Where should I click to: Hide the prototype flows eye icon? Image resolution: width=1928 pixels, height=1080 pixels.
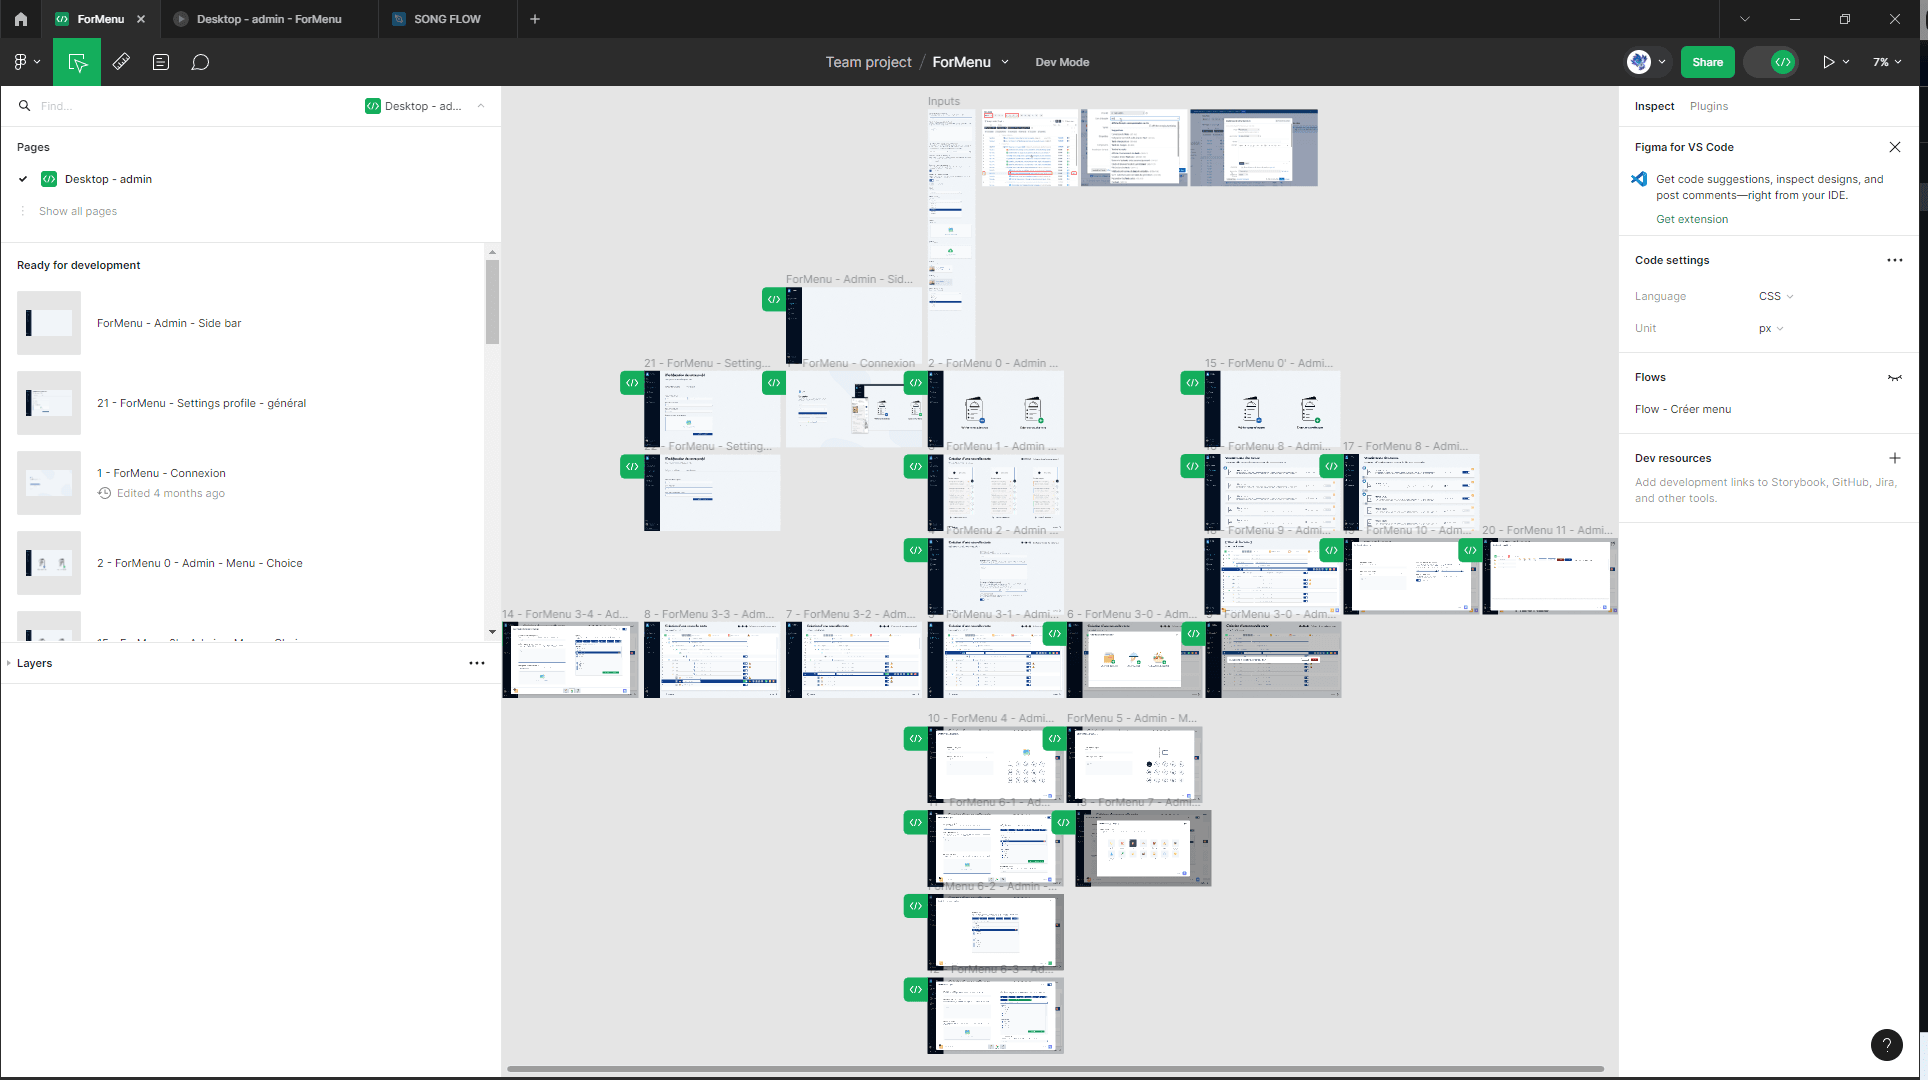coord(1894,377)
